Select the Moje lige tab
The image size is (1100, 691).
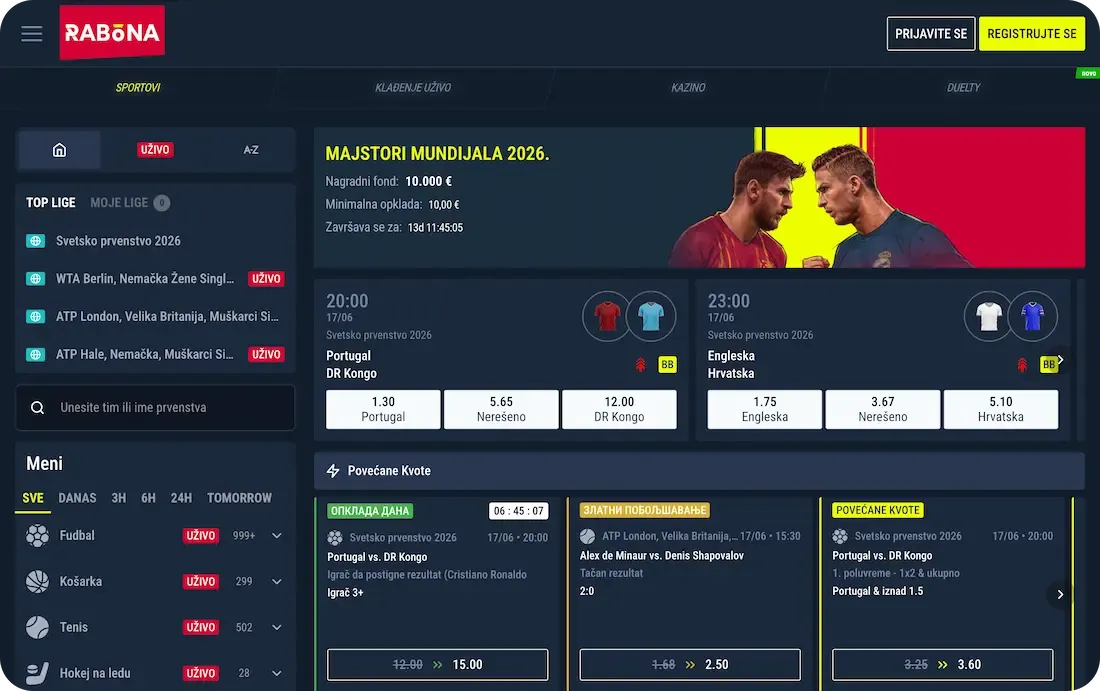tap(130, 203)
